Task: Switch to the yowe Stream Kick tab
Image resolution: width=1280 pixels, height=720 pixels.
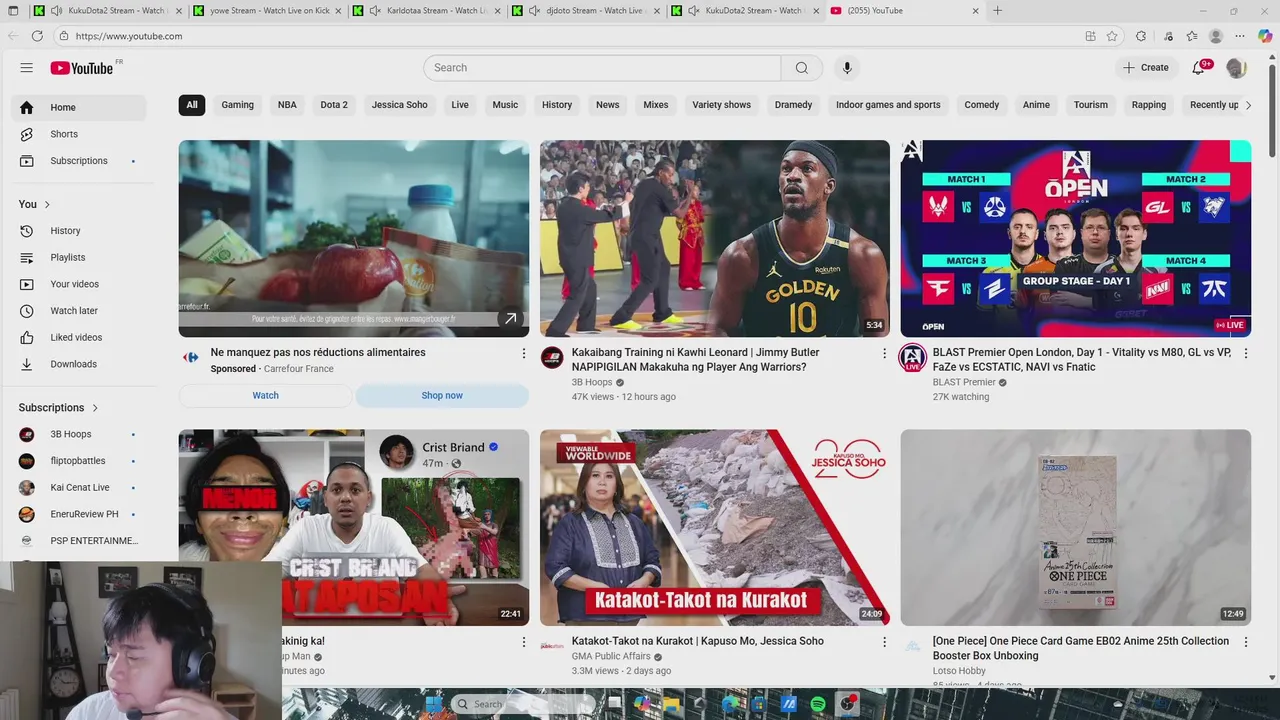Action: click(x=267, y=11)
